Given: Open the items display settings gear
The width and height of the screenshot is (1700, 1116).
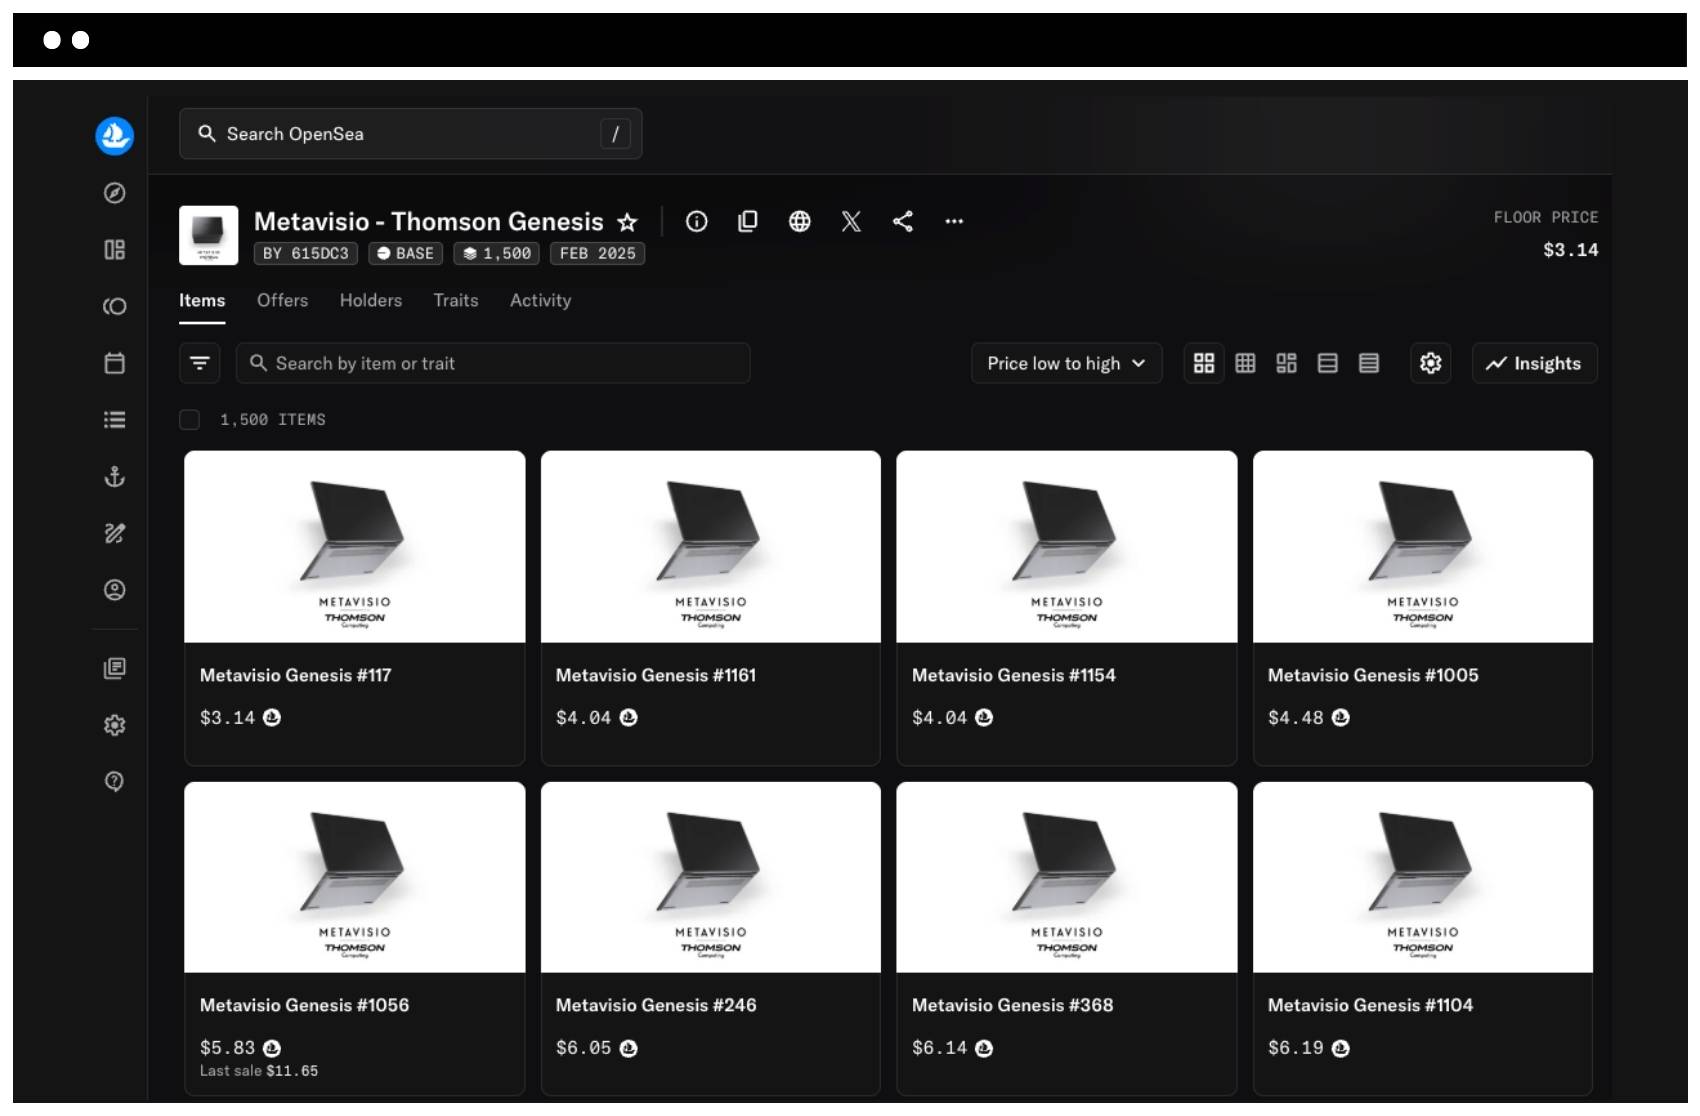Looking at the screenshot, I should (x=1431, y=363).
